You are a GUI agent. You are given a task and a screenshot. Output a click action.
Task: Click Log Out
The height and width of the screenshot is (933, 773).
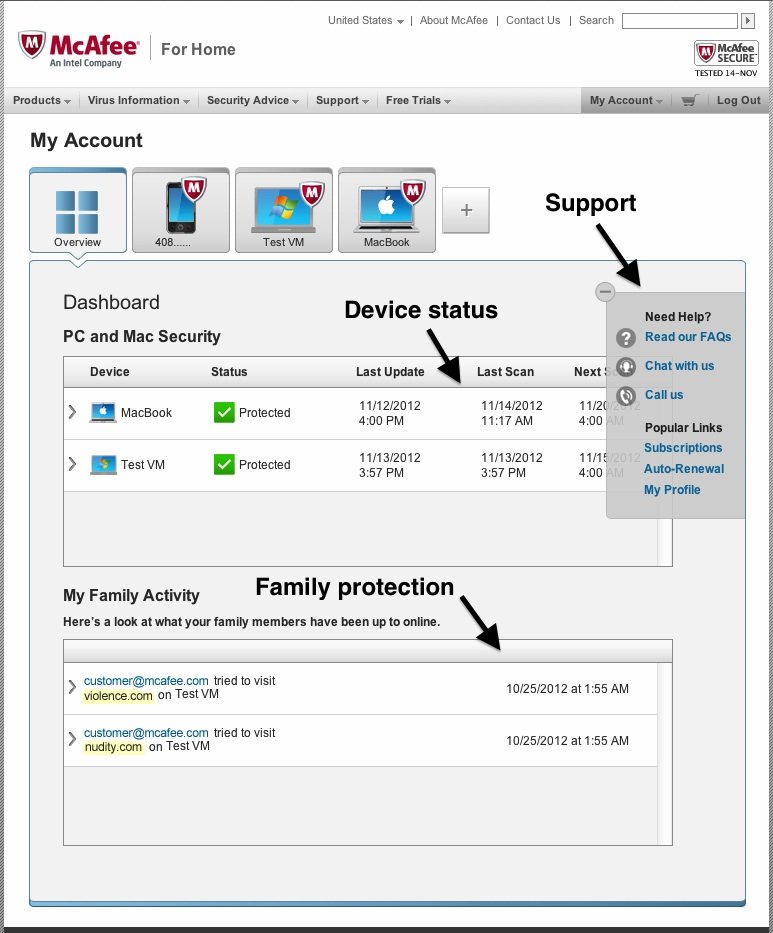[x=738, y=101]
